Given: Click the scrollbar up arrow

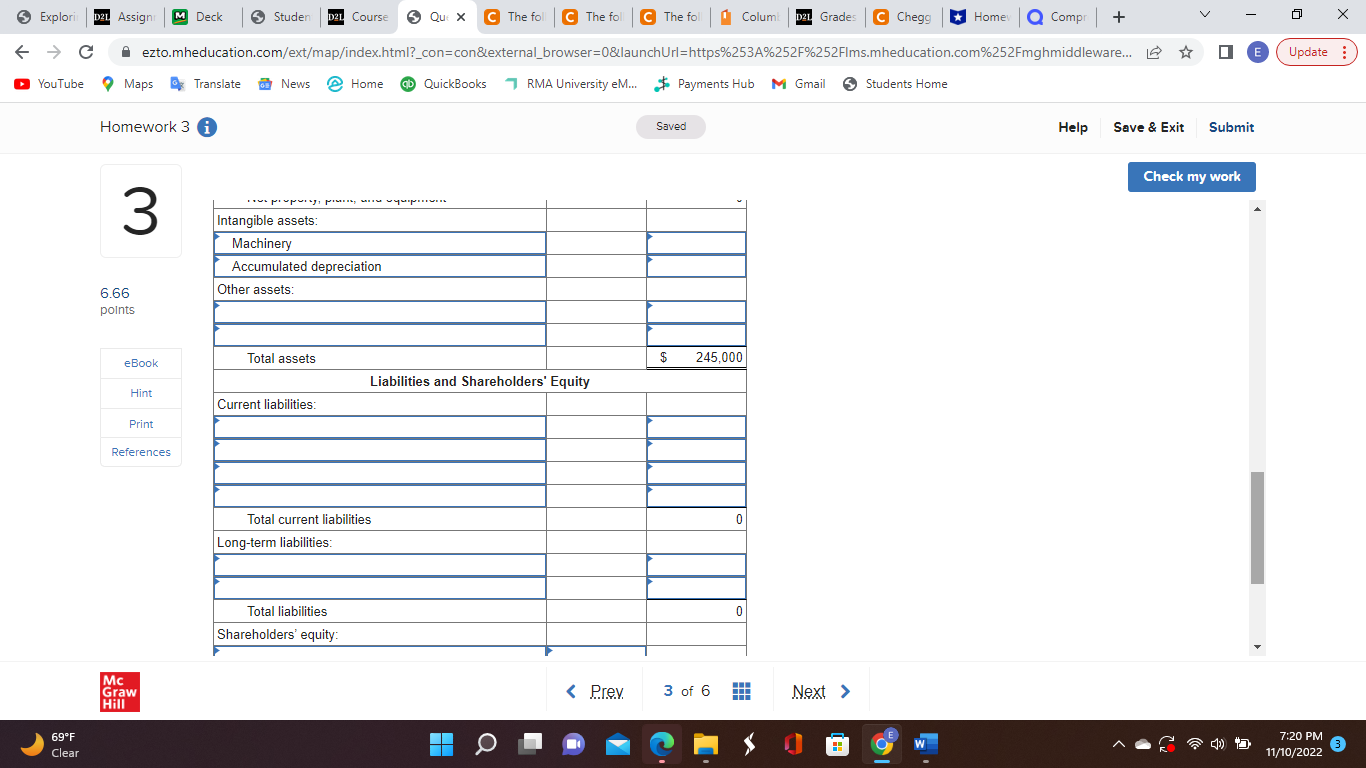Looking at the screenshot, I should 1257,208.
